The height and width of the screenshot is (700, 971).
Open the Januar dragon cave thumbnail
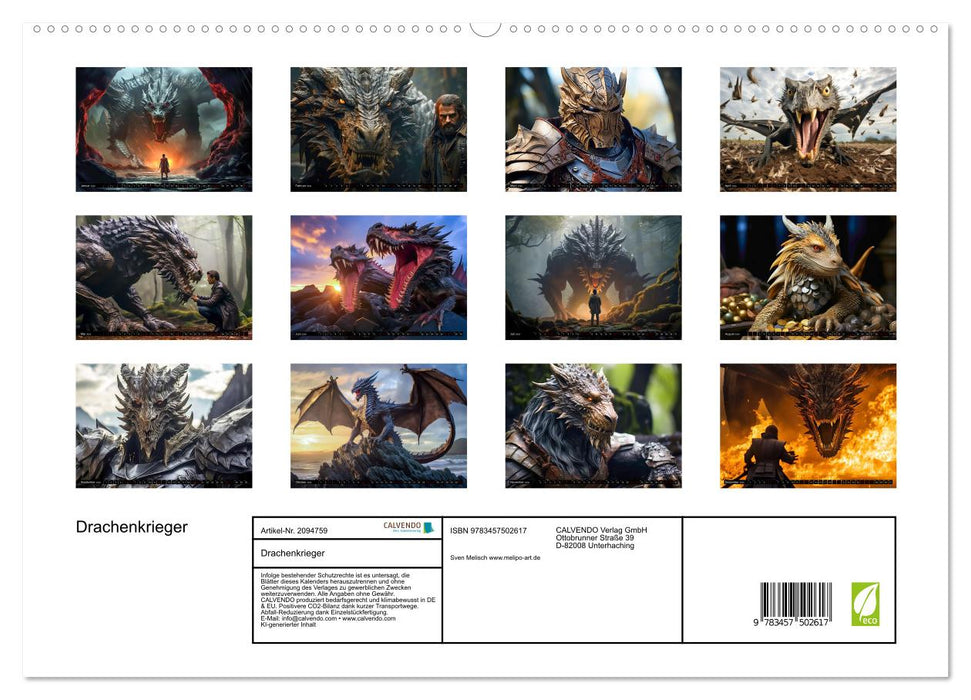tap(164, 129)
